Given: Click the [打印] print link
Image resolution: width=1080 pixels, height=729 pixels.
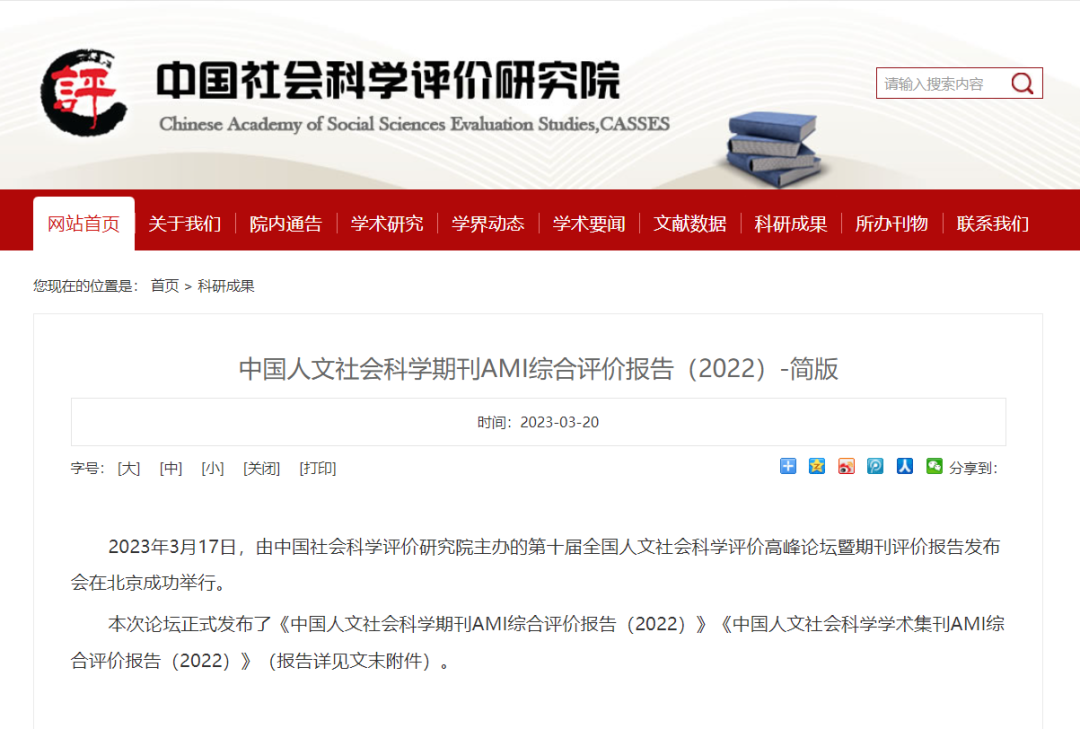Looking at the screenshot, I should click(x=318, y=469).
